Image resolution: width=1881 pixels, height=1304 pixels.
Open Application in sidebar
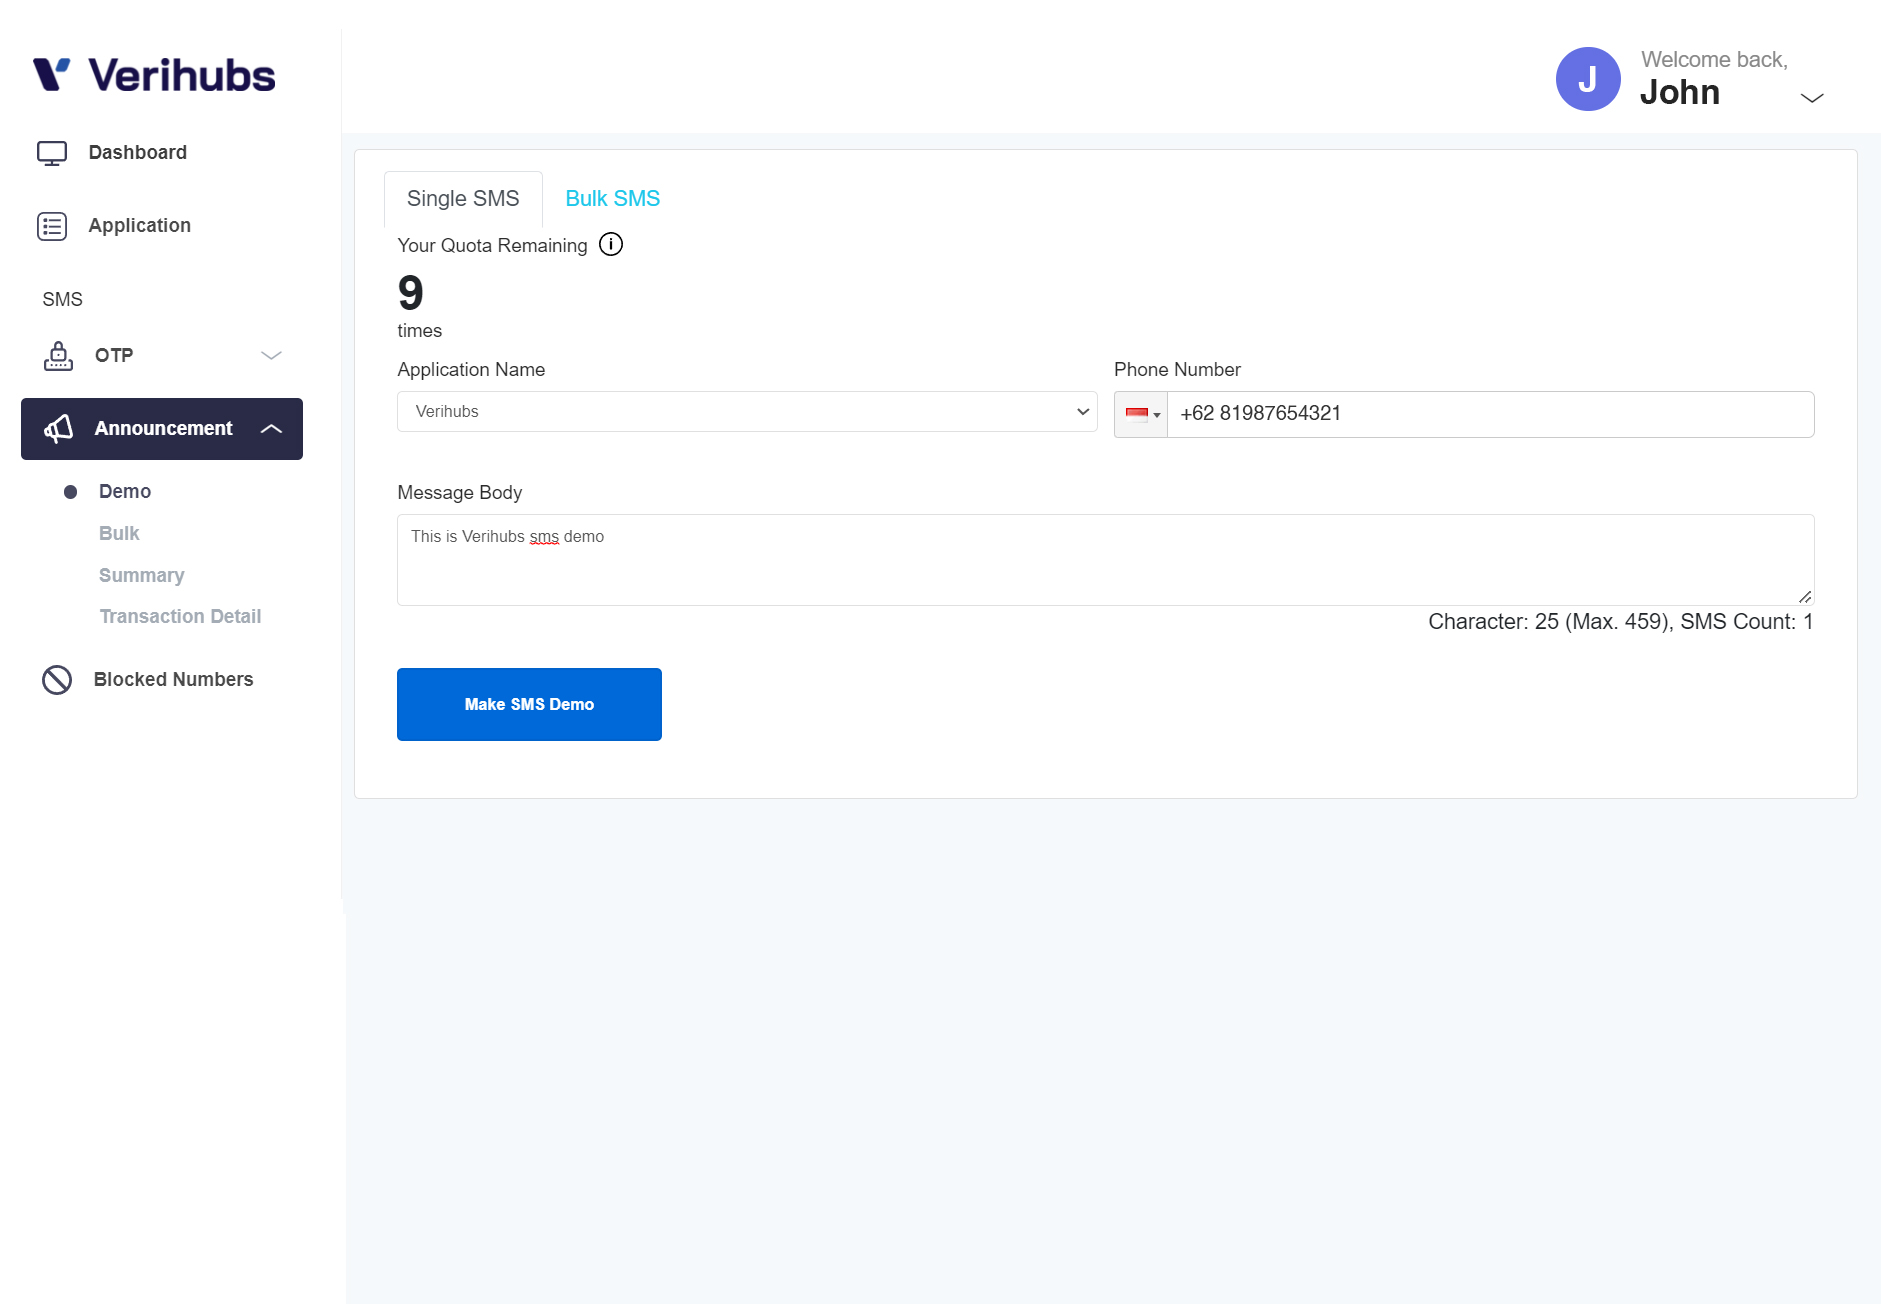tap(140, 226)
